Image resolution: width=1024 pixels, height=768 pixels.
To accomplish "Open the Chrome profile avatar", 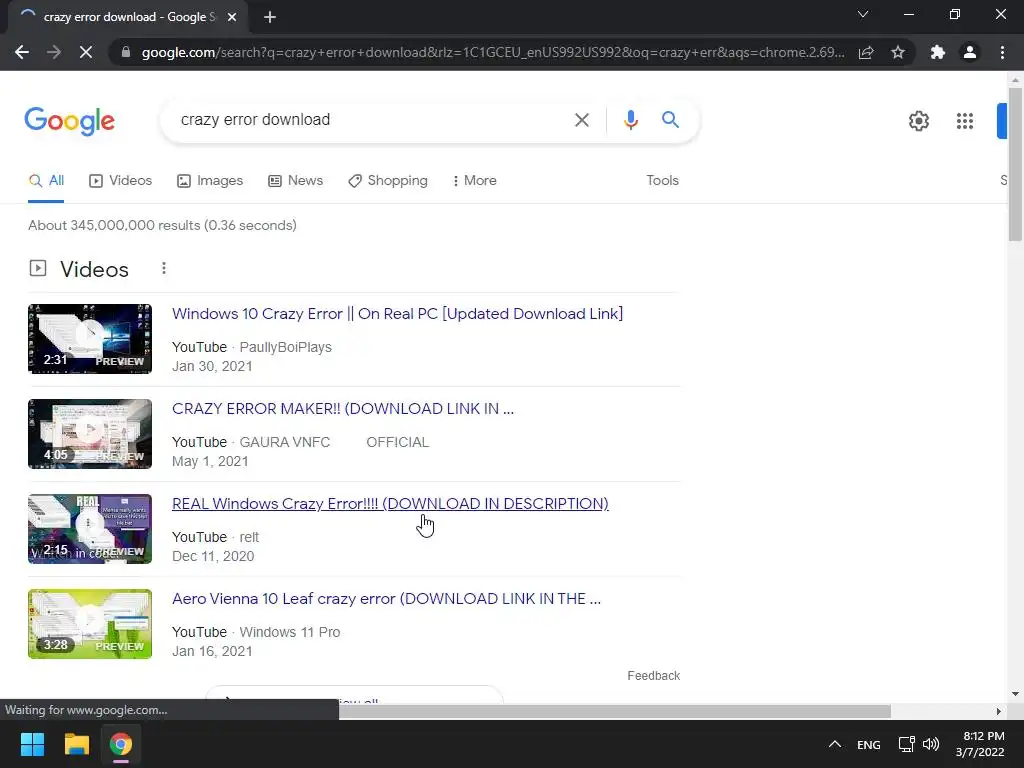I will click(x=970, y=52).
